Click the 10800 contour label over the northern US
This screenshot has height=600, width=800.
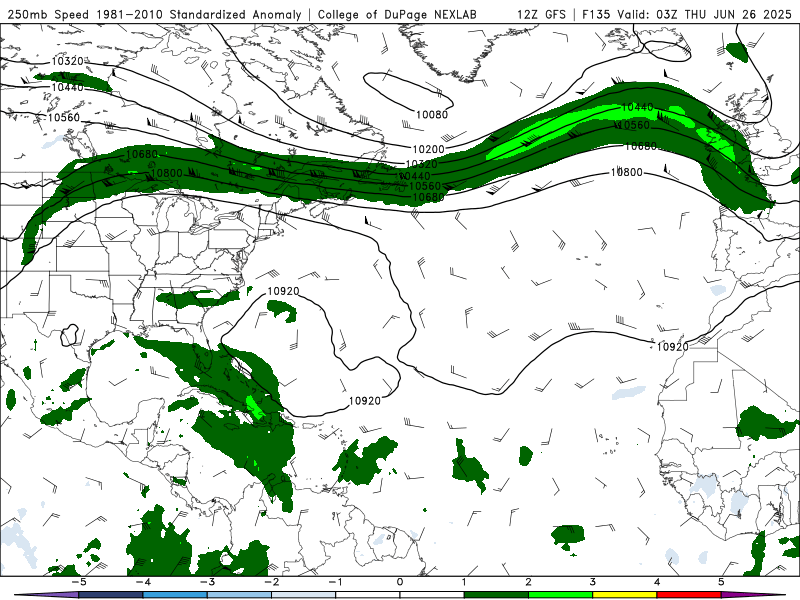(167, 173)
